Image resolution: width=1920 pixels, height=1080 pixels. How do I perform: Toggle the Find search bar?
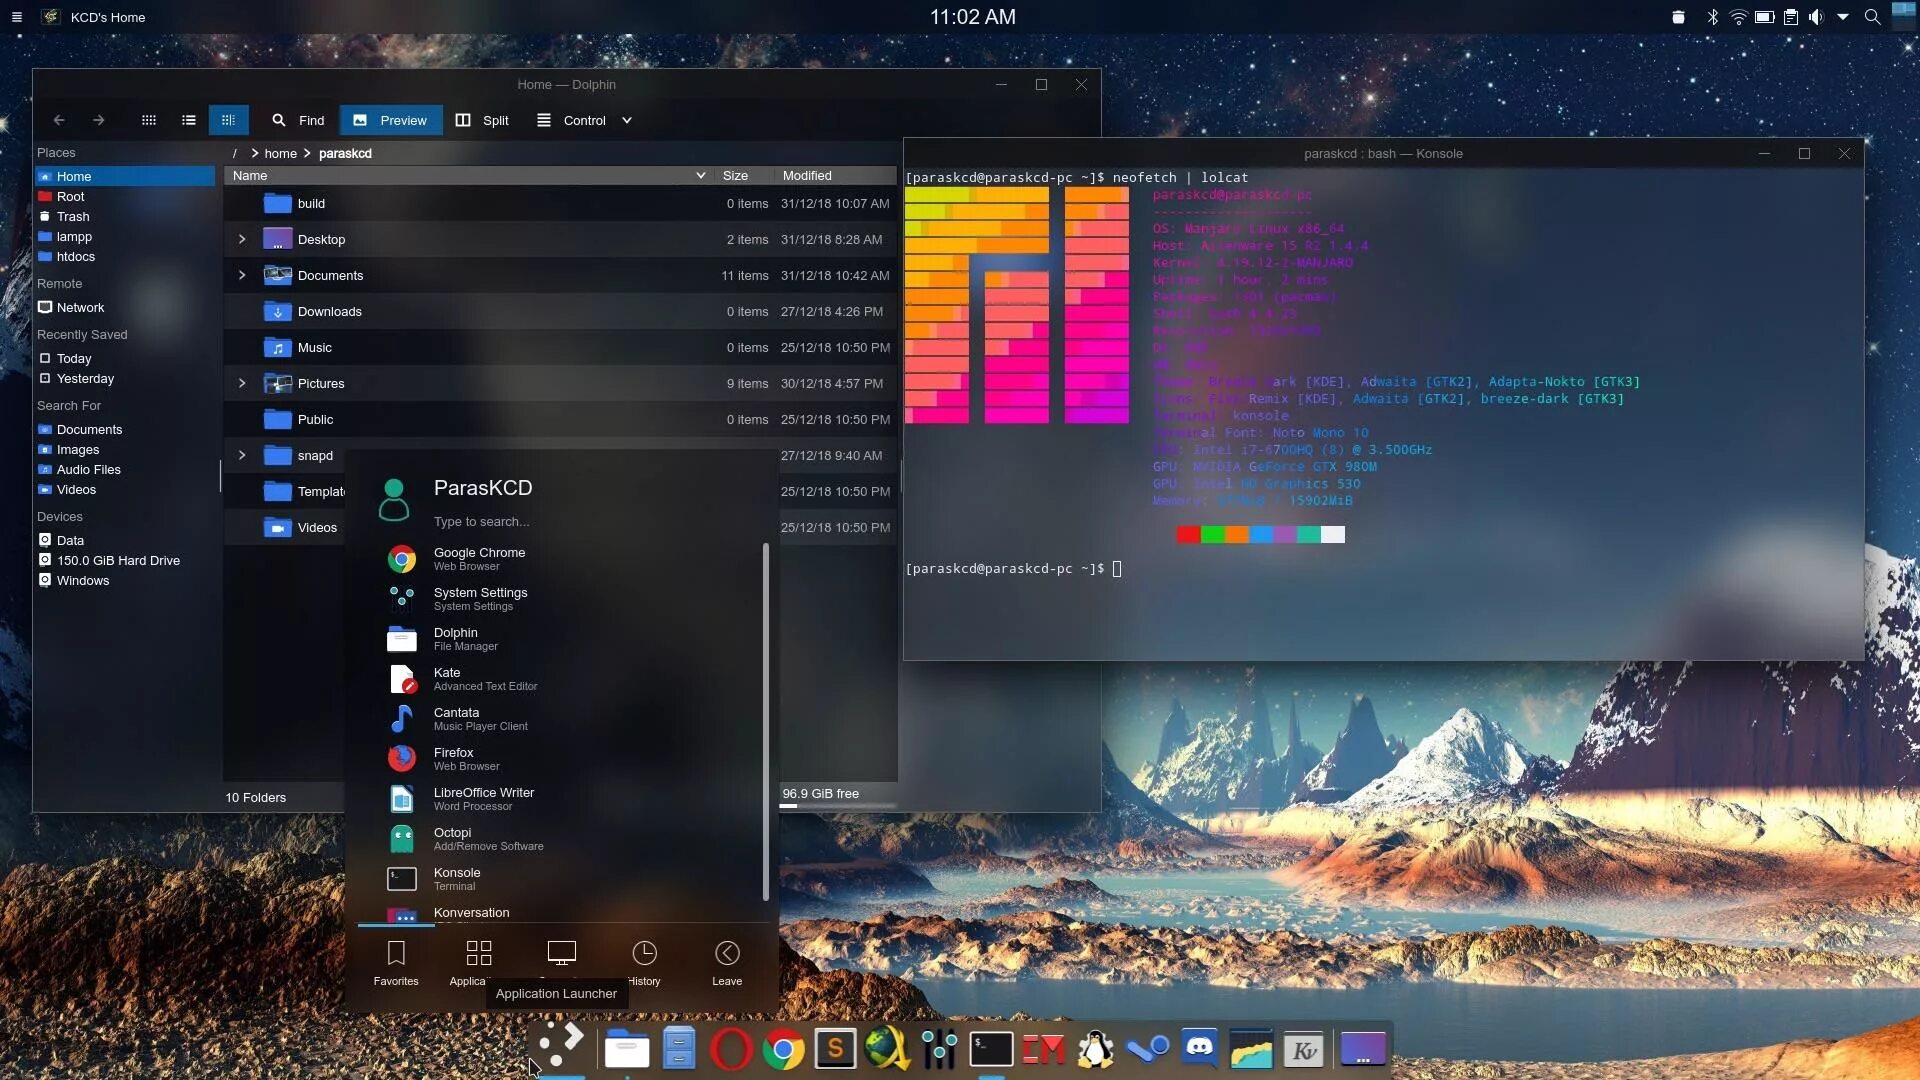tap(298, 120)
